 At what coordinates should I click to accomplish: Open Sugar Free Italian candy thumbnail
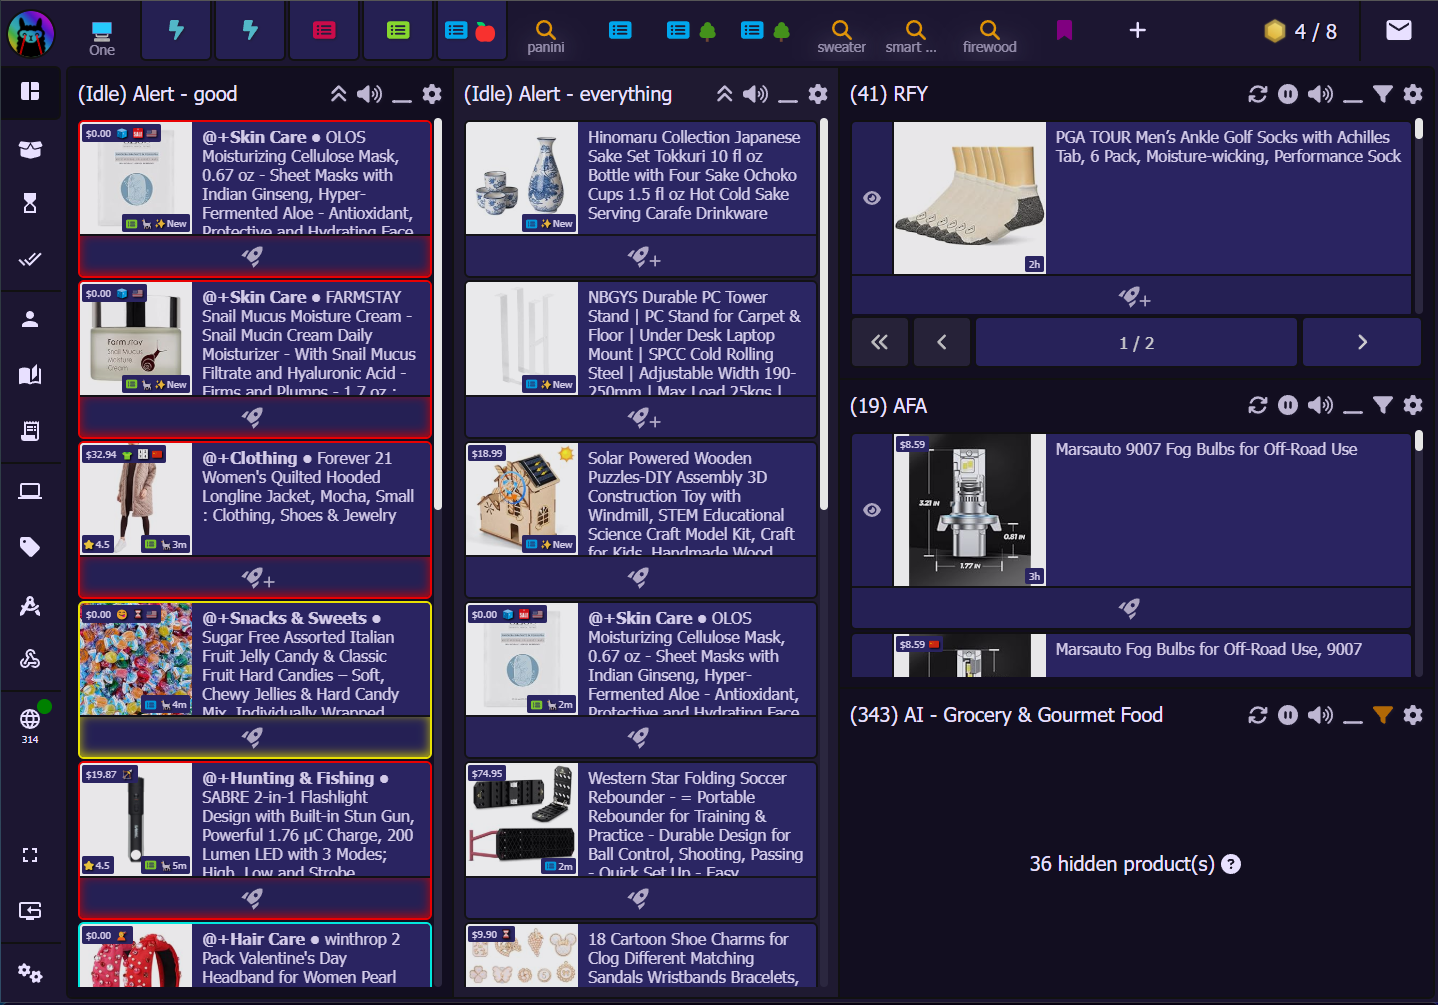pos(136,659)
